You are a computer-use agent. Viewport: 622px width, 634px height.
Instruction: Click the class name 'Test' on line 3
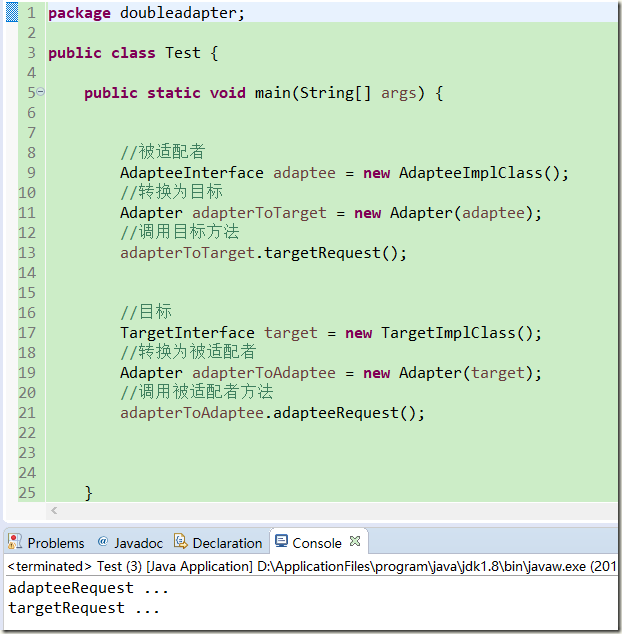coord(183,53)
